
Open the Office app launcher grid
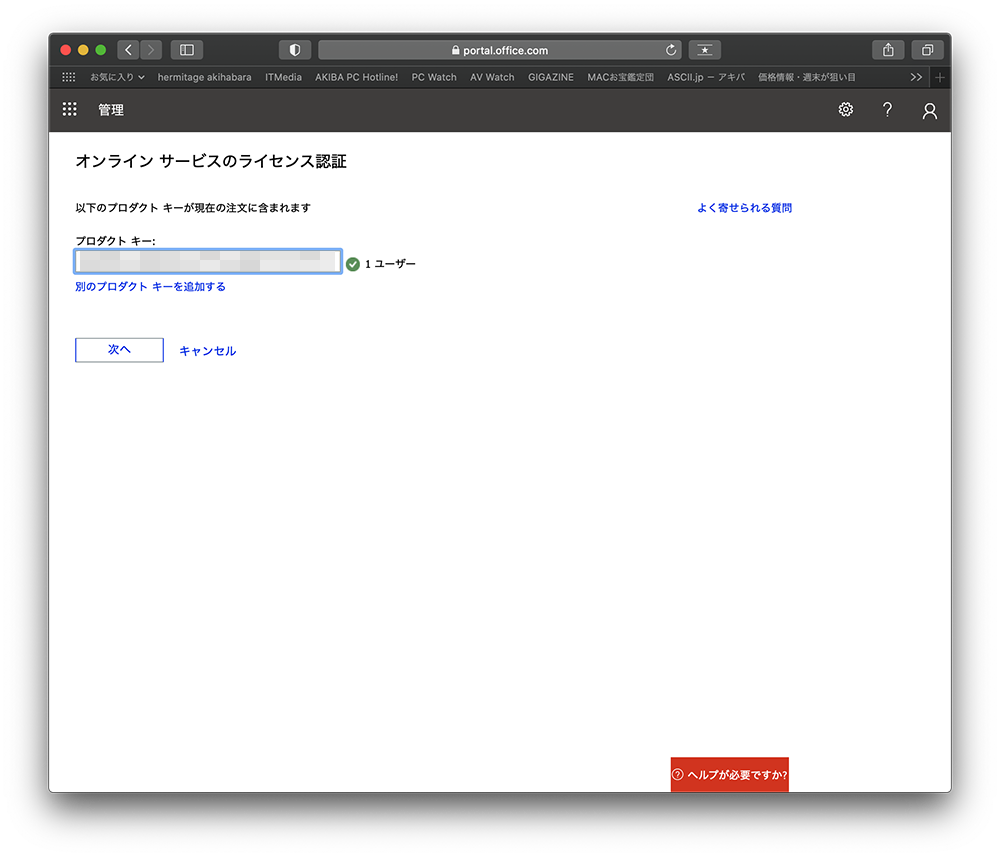(69, 110)
